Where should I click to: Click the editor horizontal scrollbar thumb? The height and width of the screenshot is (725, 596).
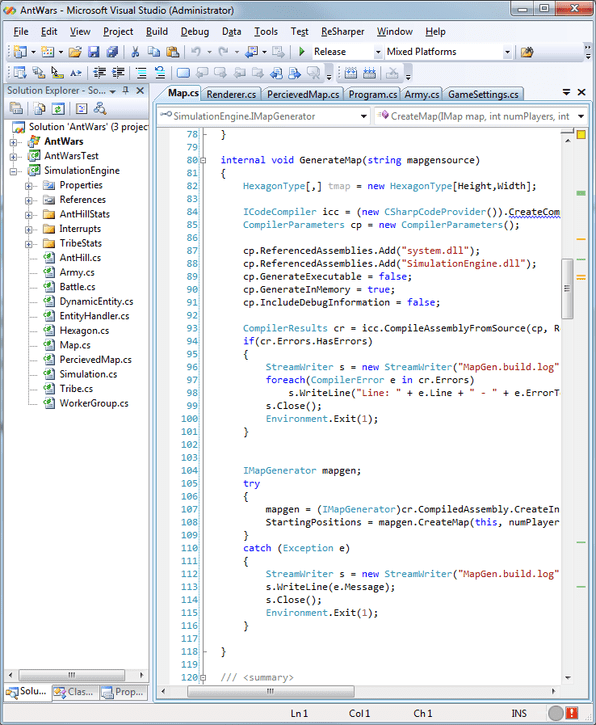point(270,691)
